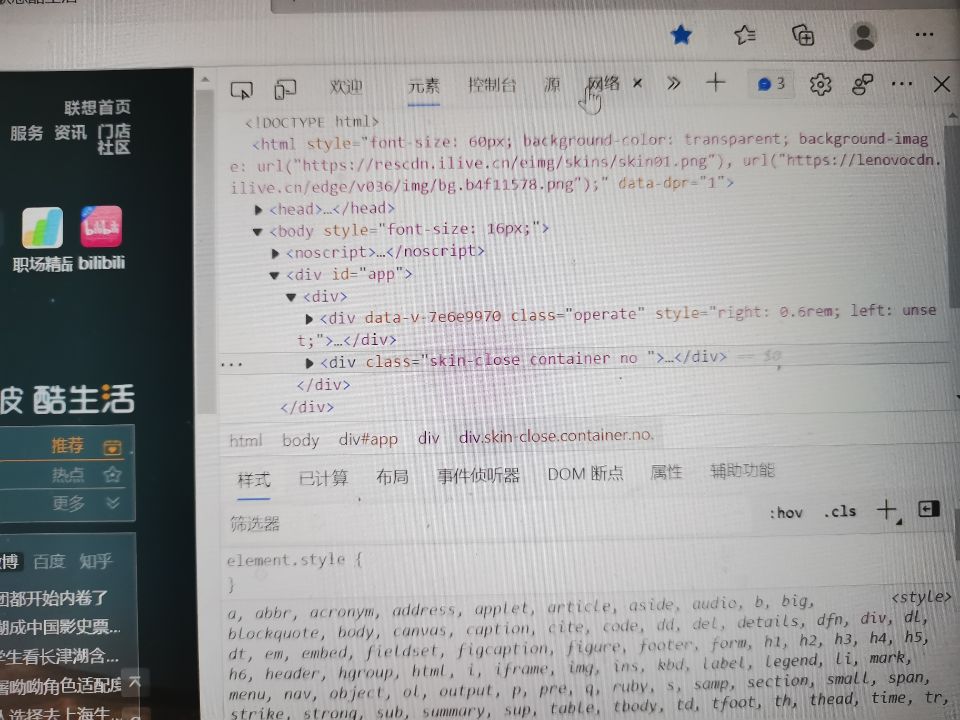Expand the head element node
The width and height of the screenshot is (960, 720).
tap(258, 210)
